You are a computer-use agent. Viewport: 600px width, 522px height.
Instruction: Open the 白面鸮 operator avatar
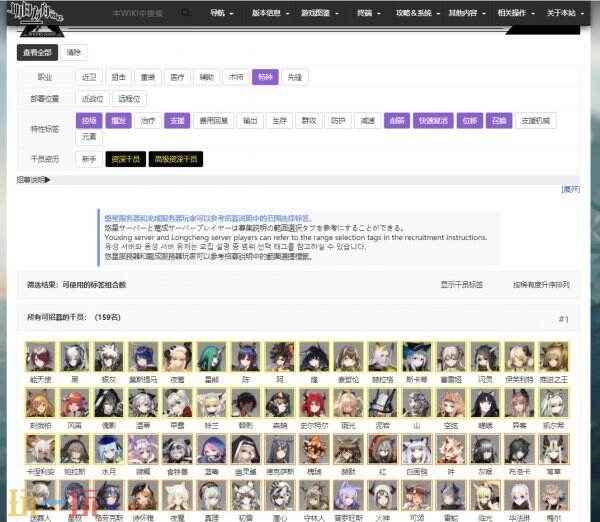pos(417,449)
